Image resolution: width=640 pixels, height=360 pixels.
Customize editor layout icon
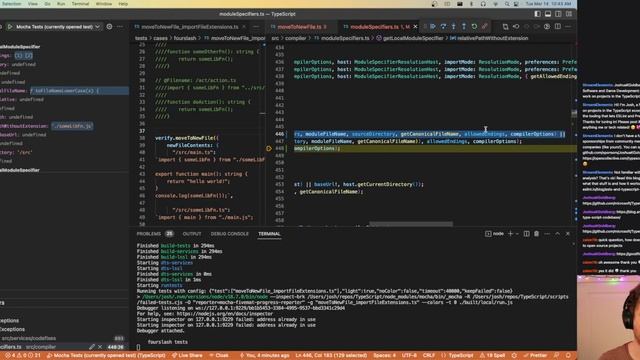click(569, 14)
